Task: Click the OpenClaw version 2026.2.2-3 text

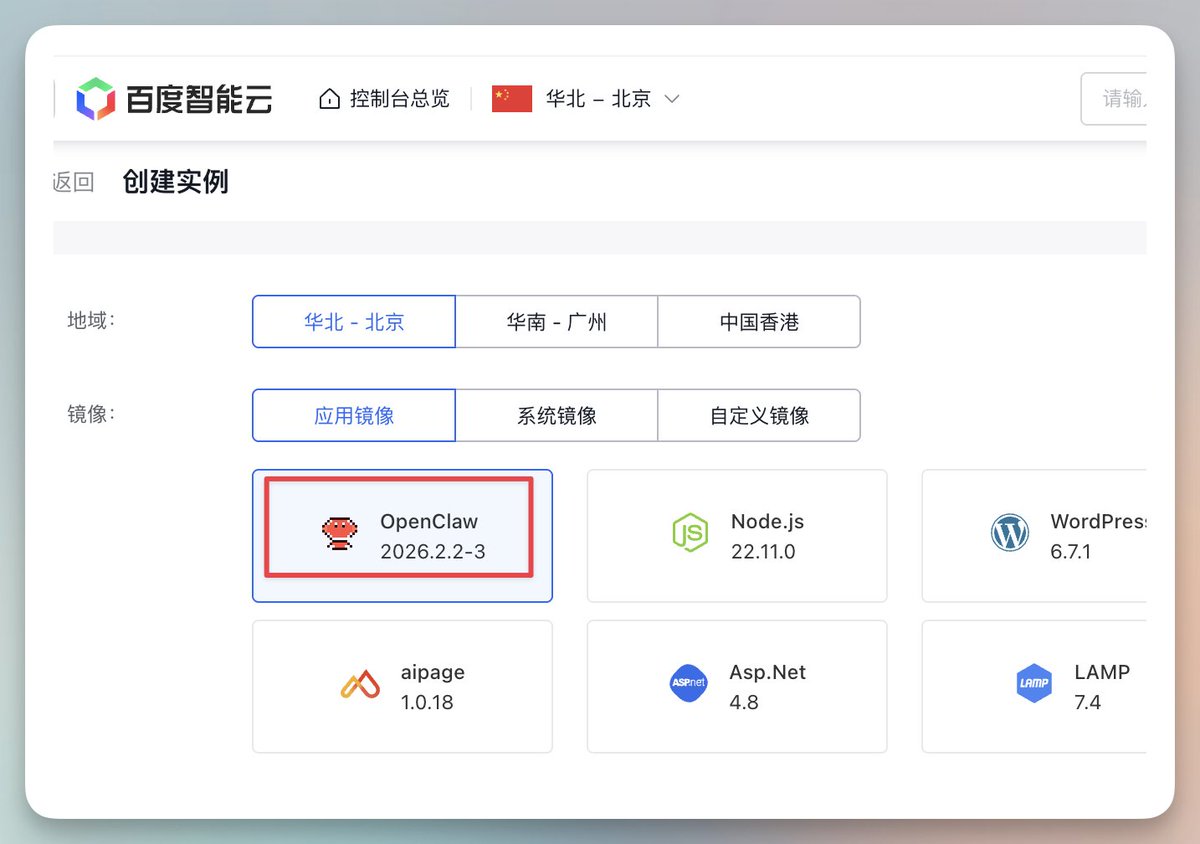Action: pos(433,551)
